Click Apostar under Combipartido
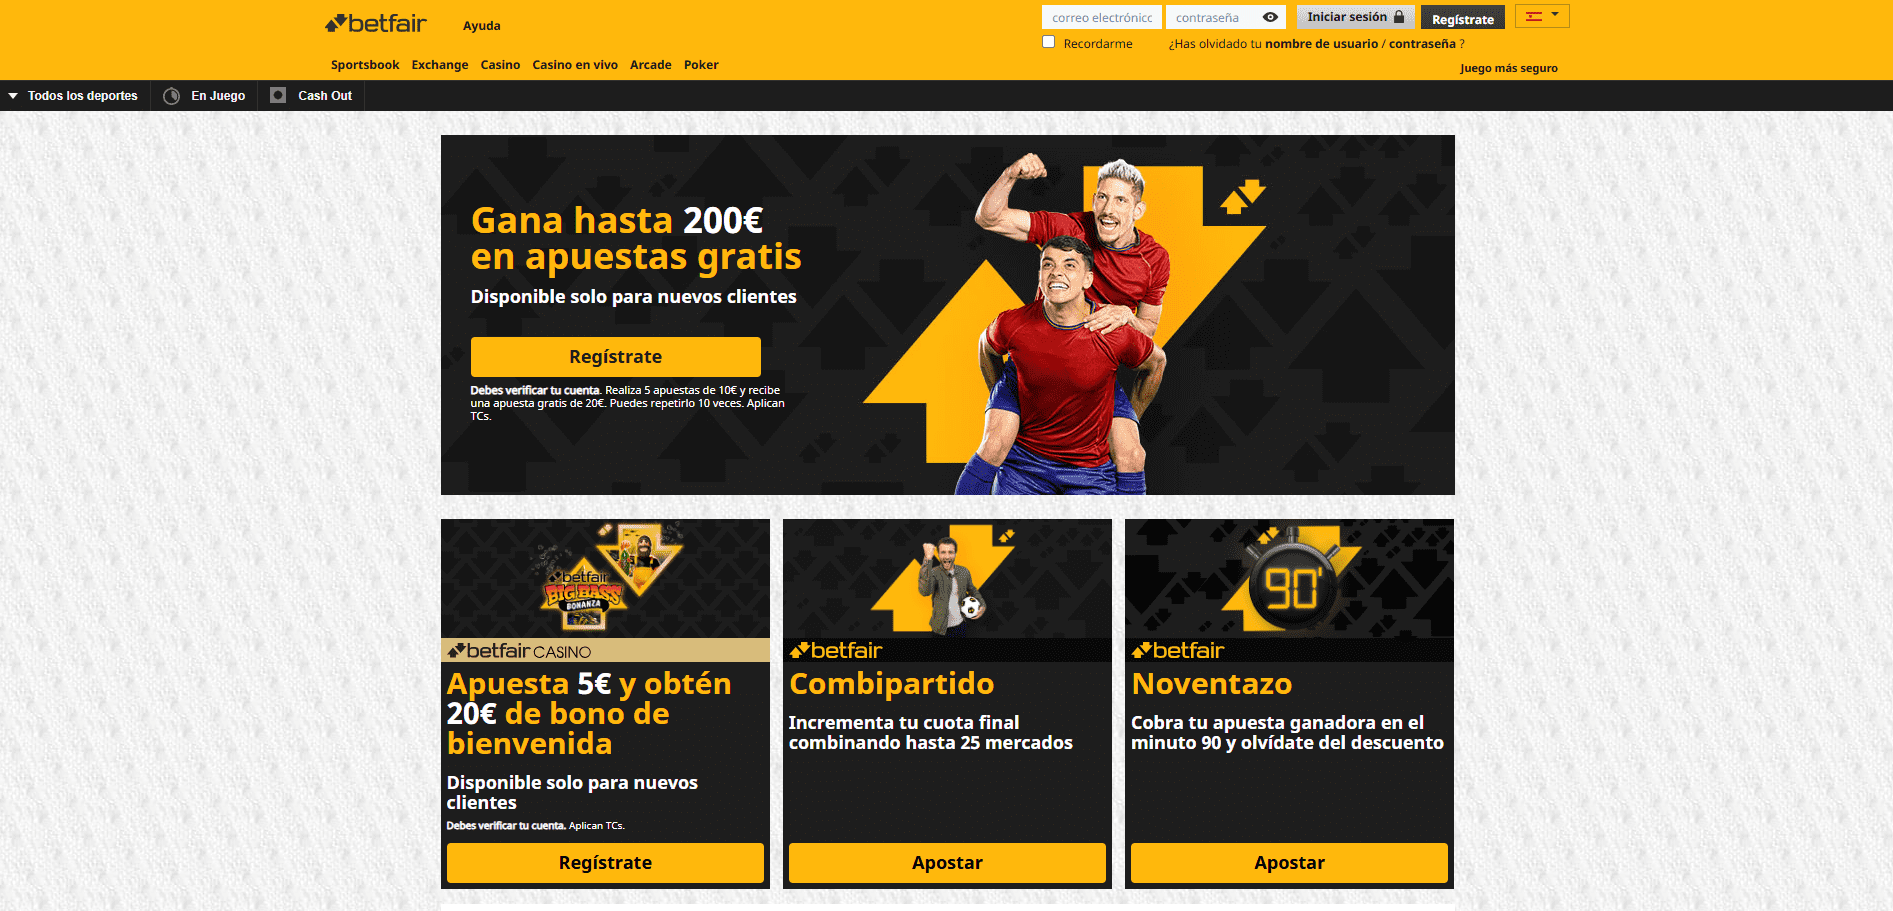The height and width of the screenshot is (911, 1893). [947, 863]
